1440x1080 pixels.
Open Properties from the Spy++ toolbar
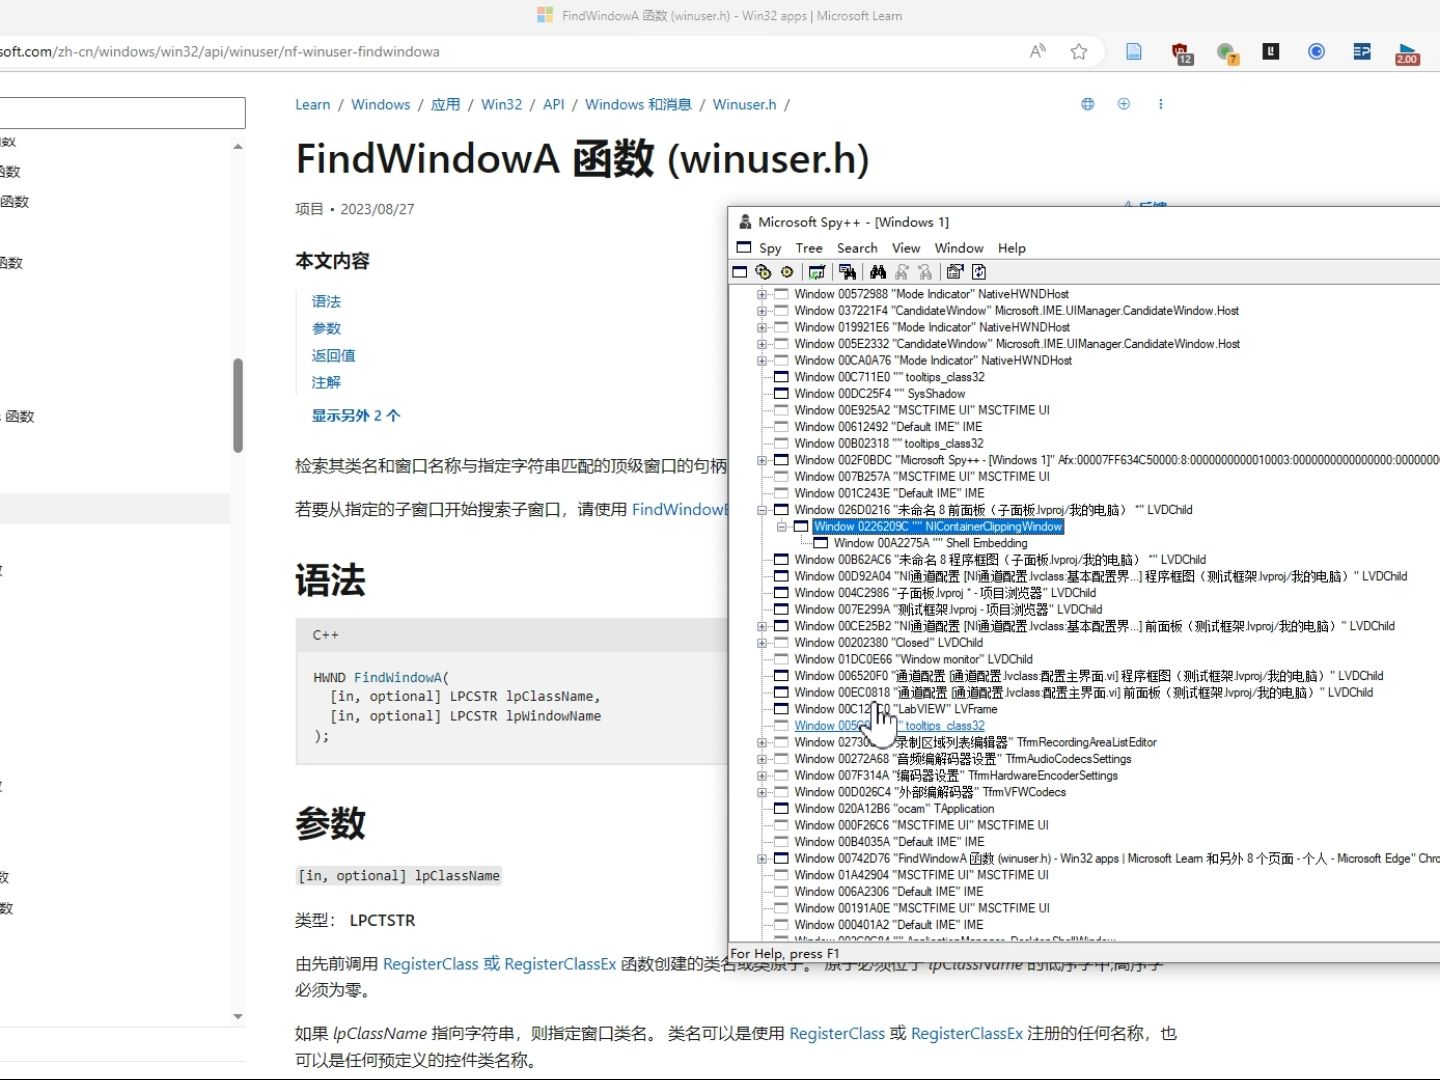954,271
